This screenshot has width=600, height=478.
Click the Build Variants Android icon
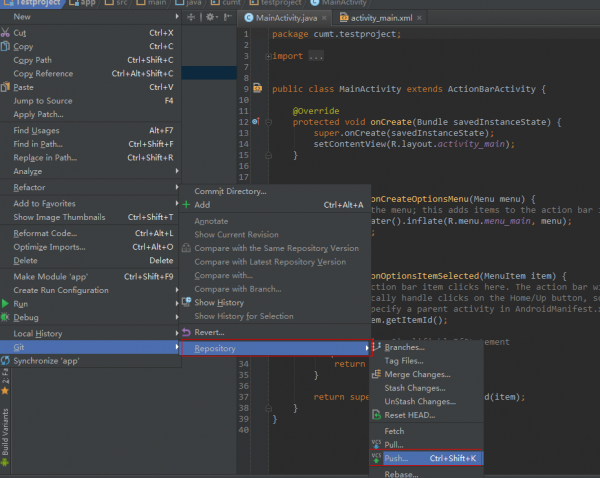5,462
